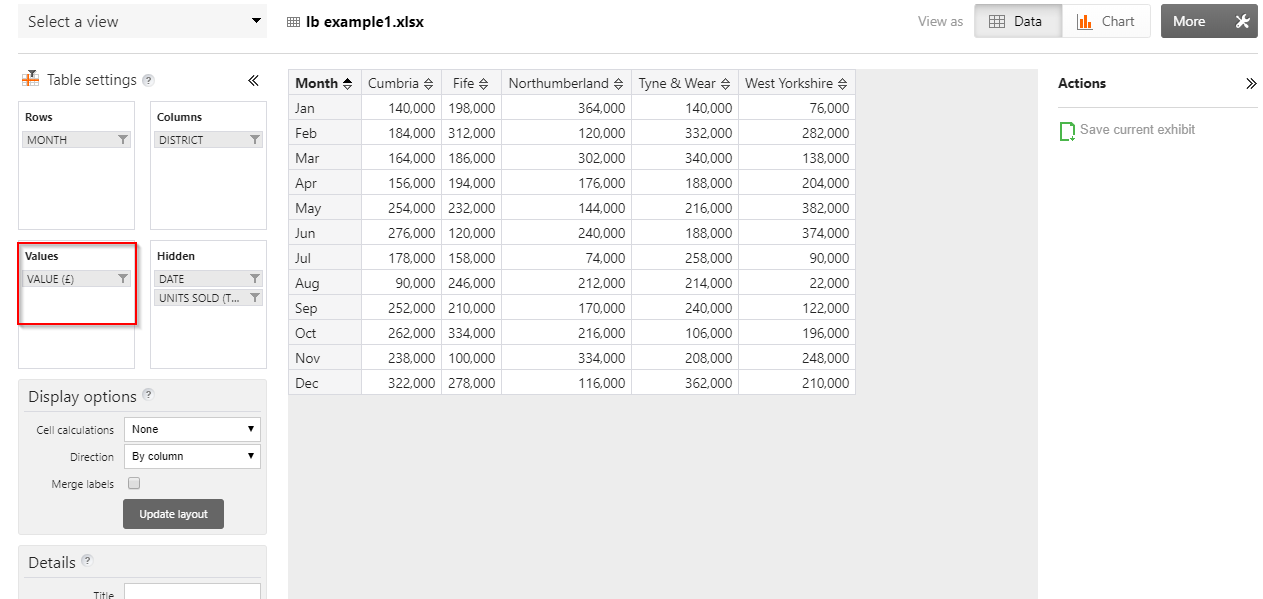1263x599 pixels.
Task: Open the Cell calculations dropdown
Action: click(192, 429)
